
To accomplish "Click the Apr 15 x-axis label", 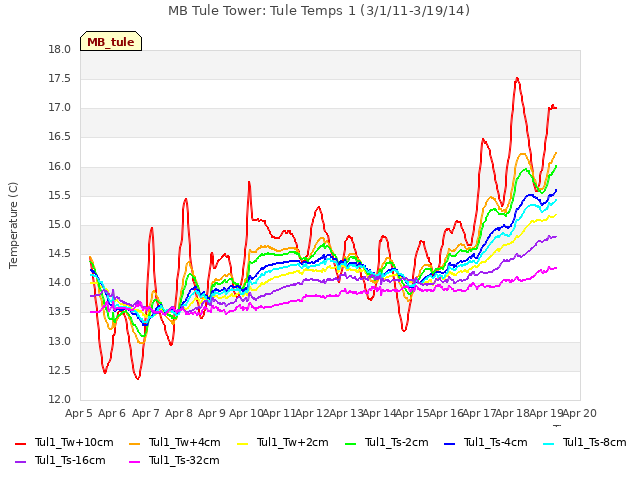I will [413, 414].
